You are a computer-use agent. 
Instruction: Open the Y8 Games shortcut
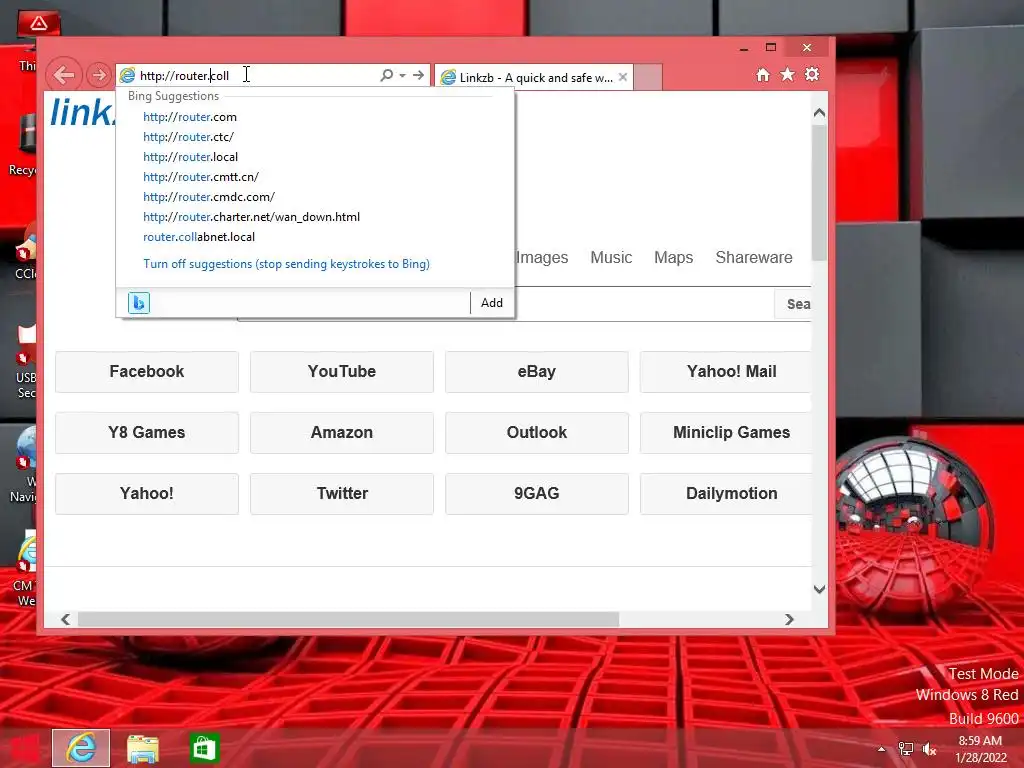click(147, 432)
